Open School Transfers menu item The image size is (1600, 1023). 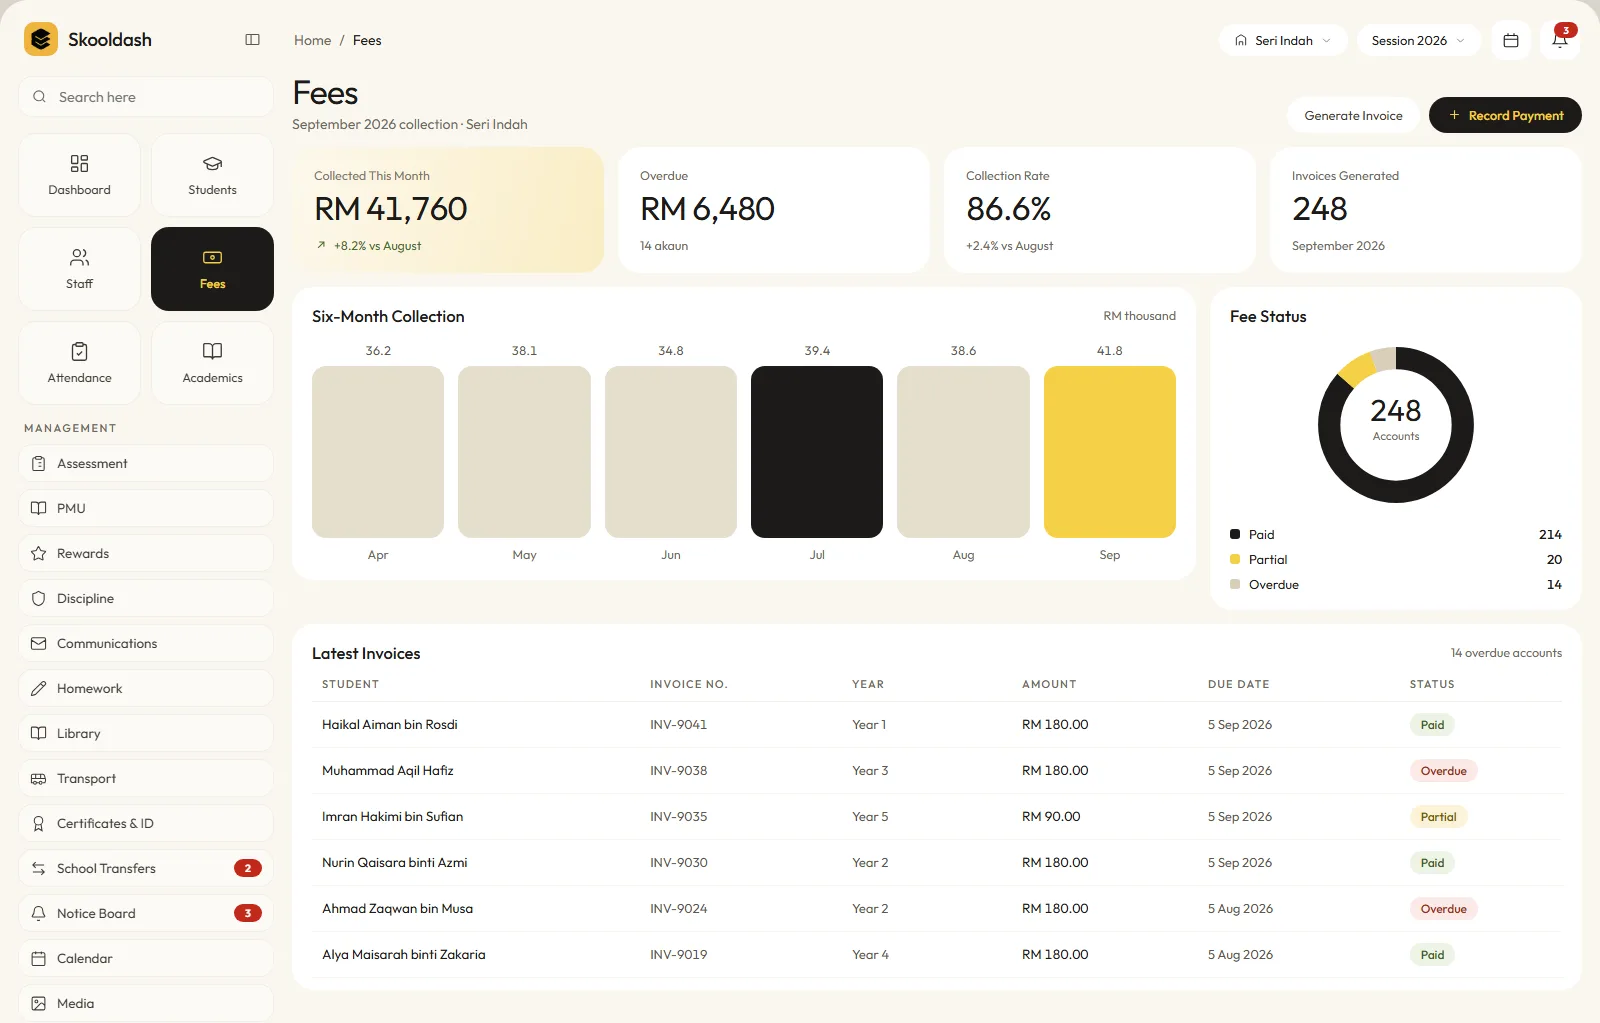point(146,868)
